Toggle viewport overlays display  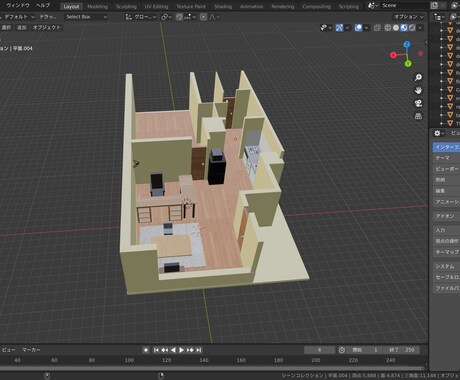click(358, 28)
